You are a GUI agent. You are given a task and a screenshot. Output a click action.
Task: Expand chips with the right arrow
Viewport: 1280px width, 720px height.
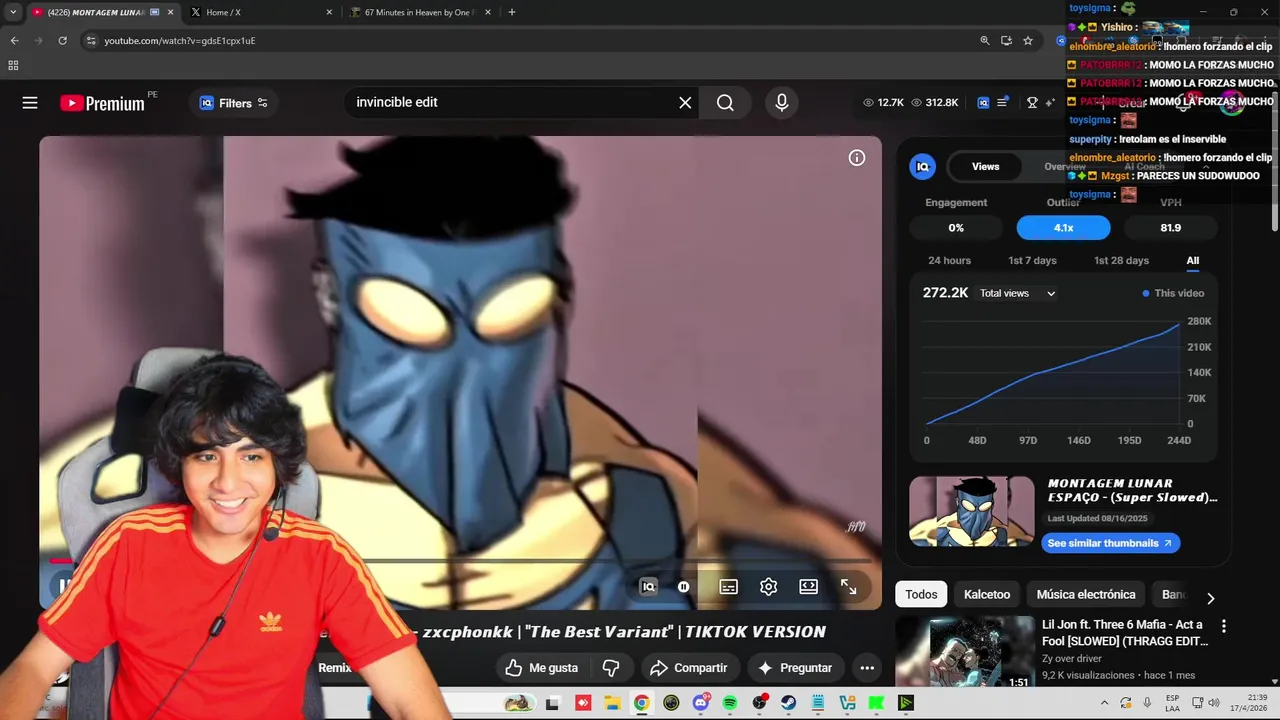click(1210, 598)
